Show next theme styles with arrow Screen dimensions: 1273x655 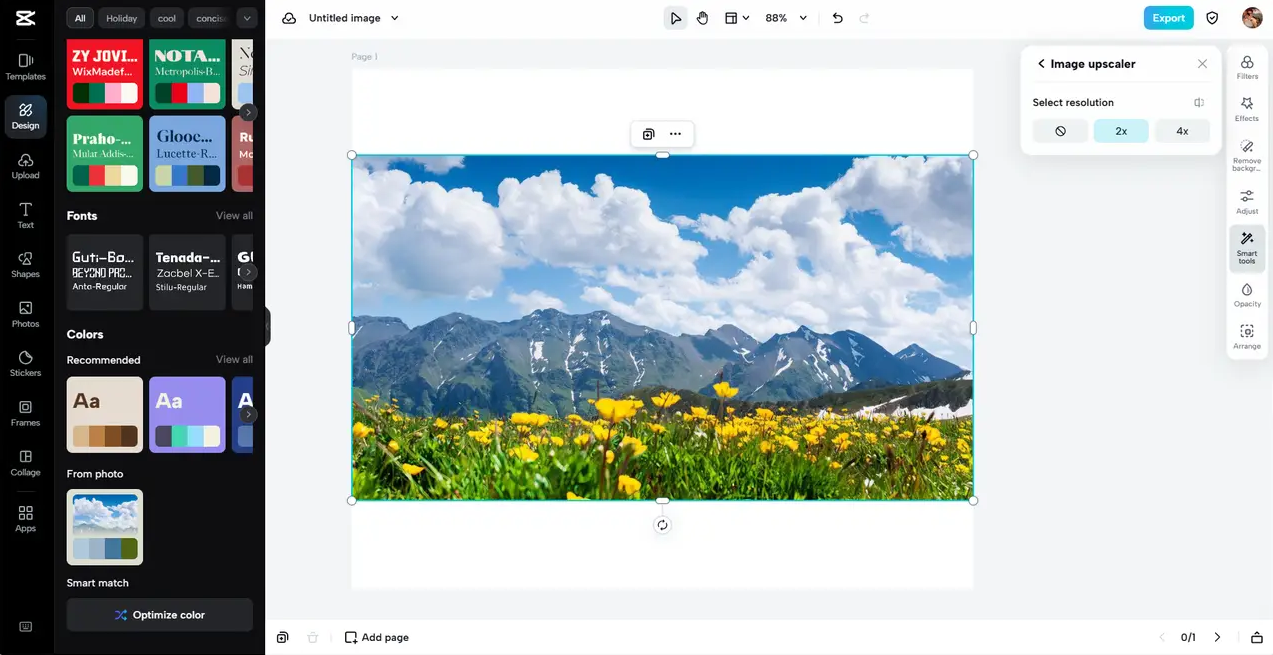(248, 112)
